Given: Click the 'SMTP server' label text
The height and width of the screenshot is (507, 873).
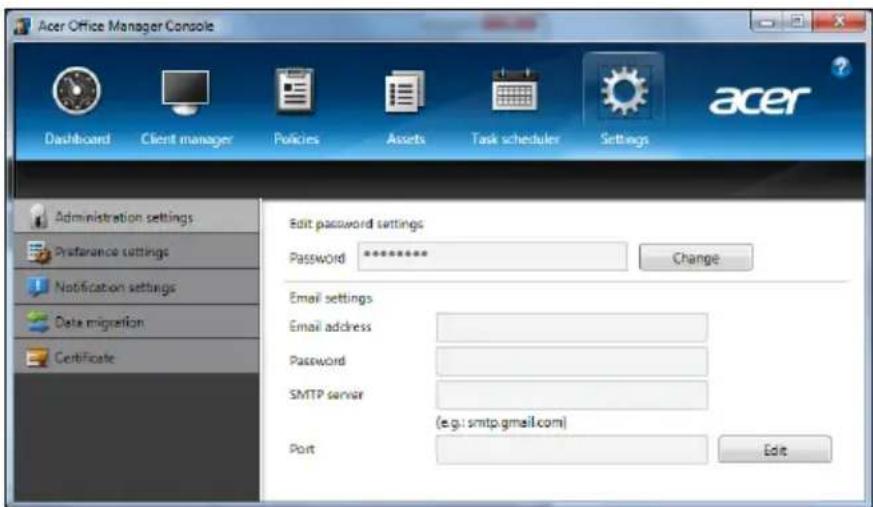Looking at the screenshot, I should pyautogui.click(x=326, y=395).
